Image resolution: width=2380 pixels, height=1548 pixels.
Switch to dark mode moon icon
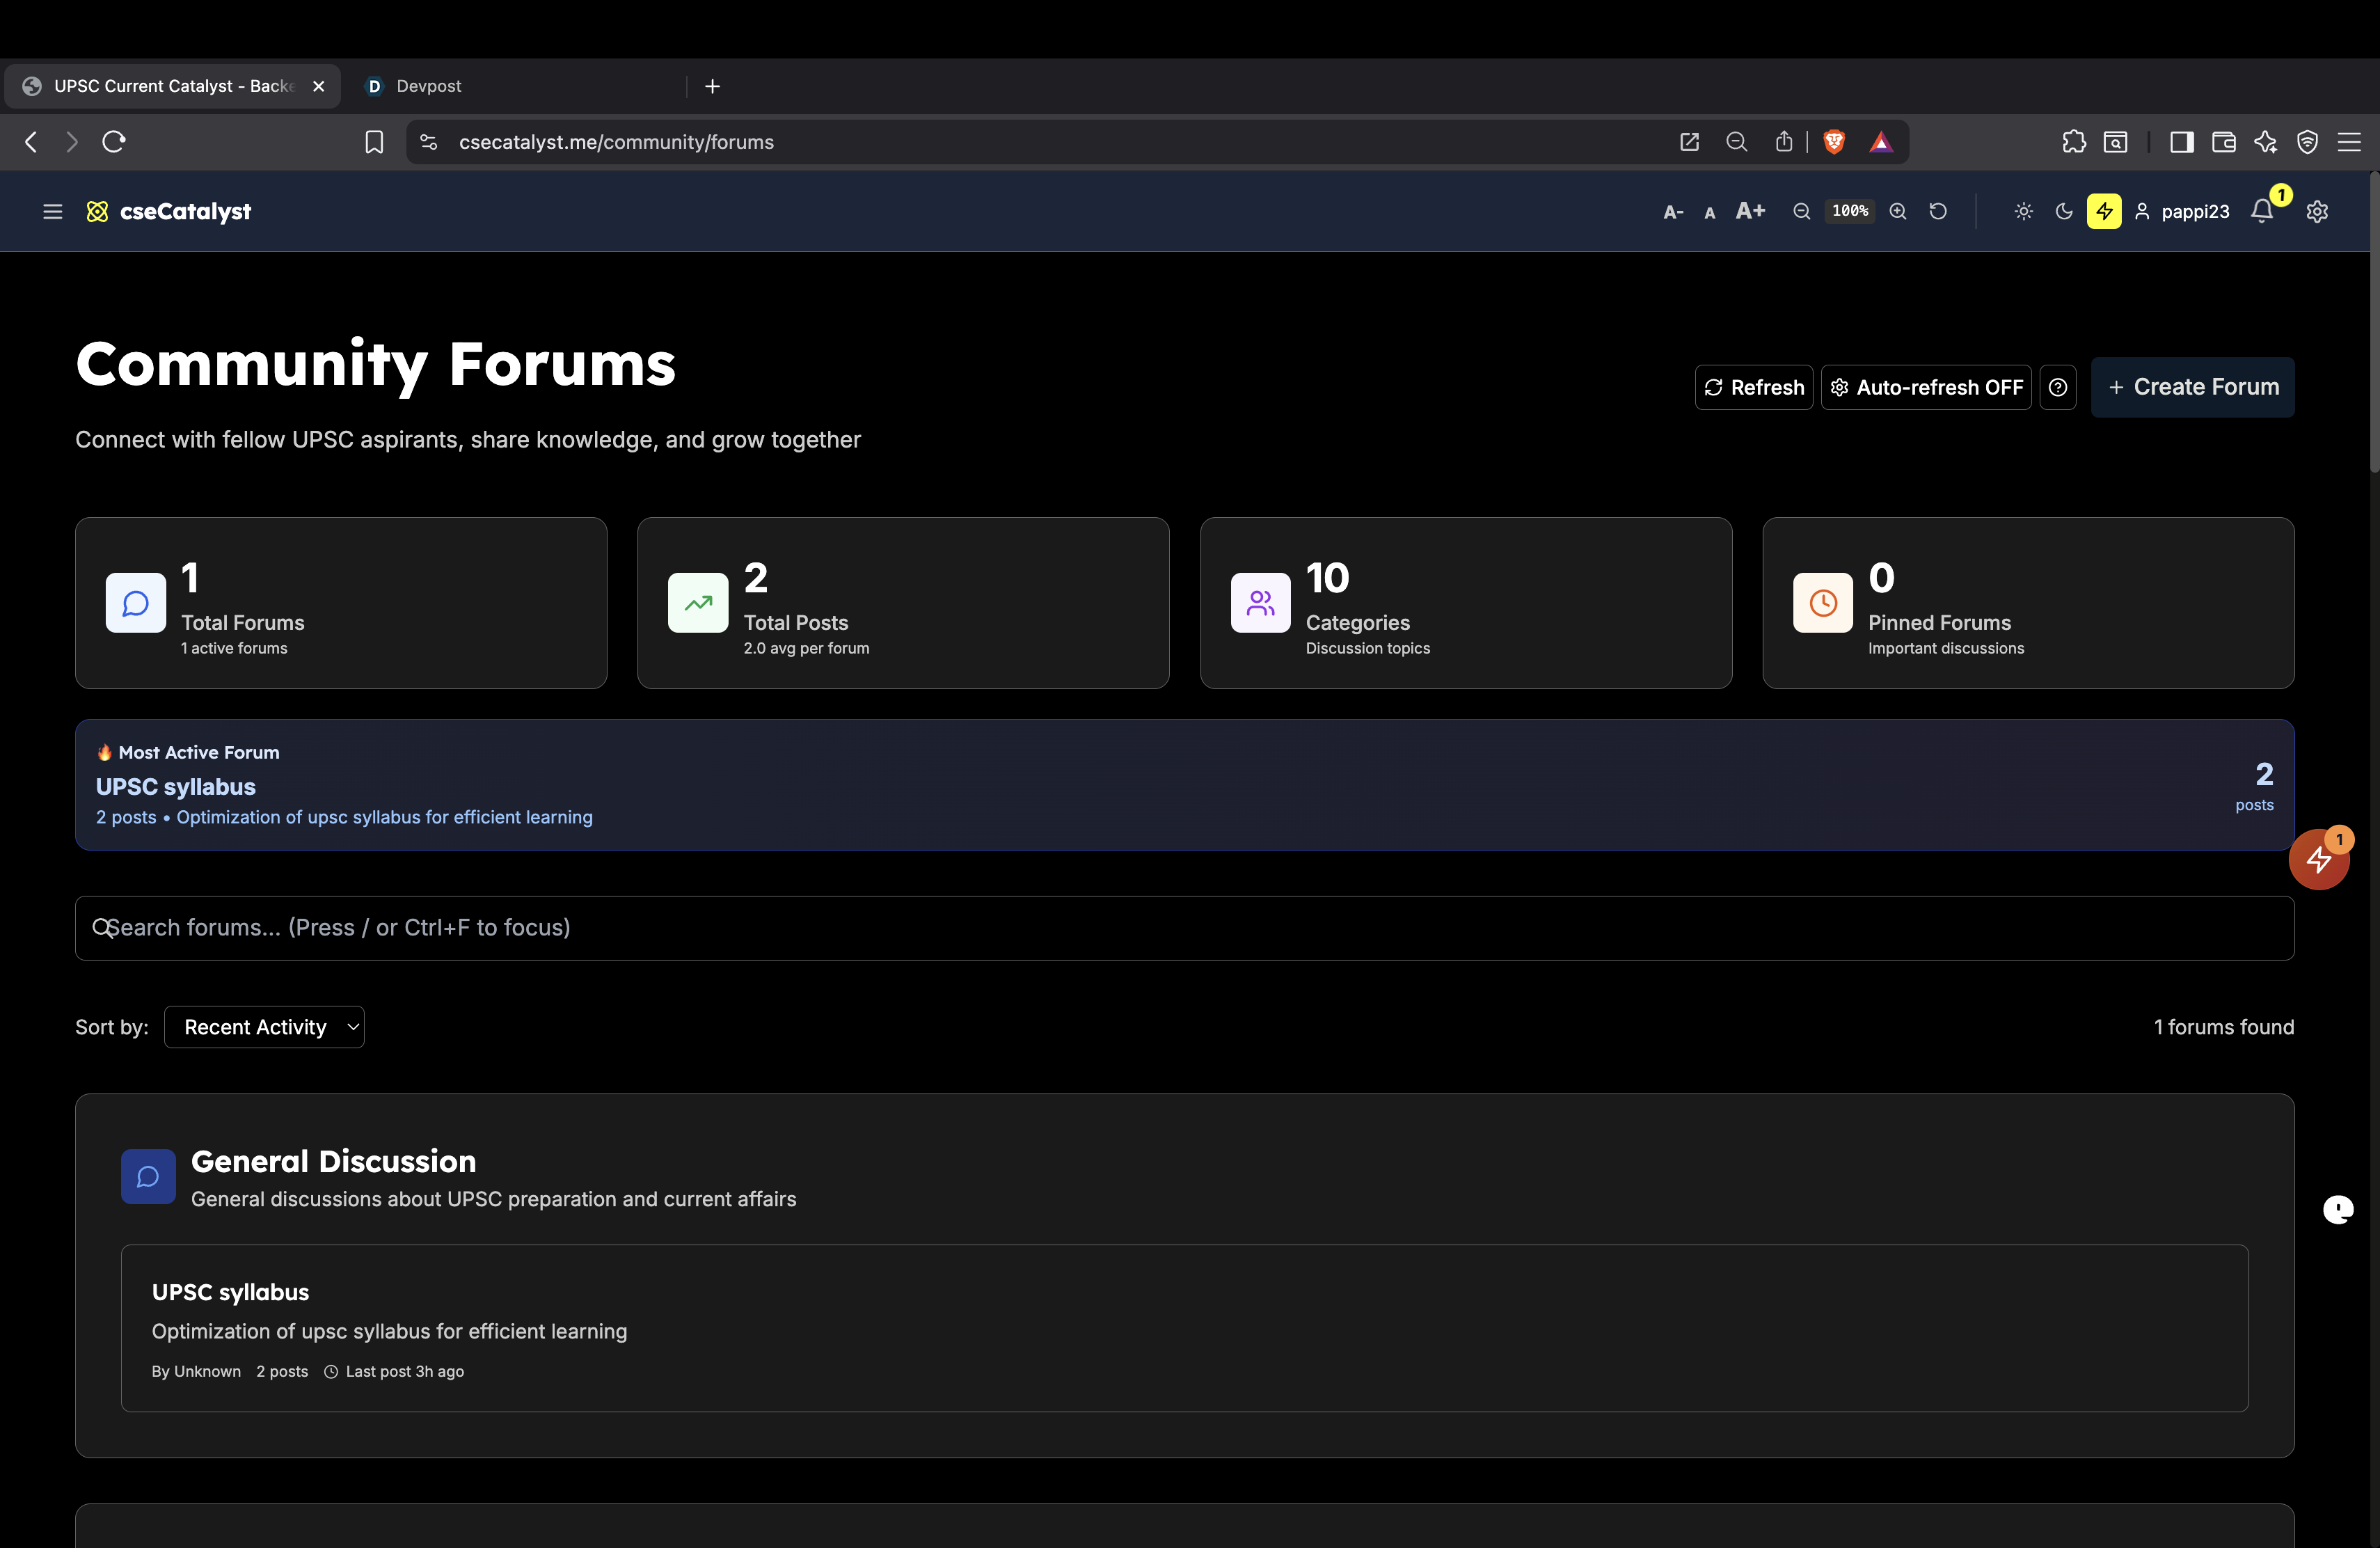2063,211
